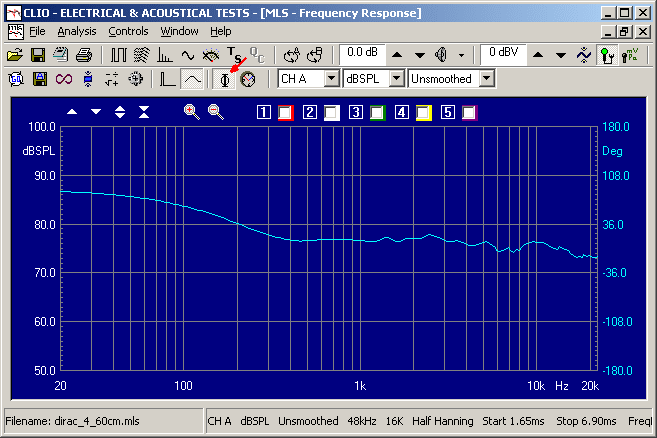The height and width of the screenshot is (438, 657).
Task: Click the Go start measurement icon
Action: pyautogui.click(x=15, y=78)
